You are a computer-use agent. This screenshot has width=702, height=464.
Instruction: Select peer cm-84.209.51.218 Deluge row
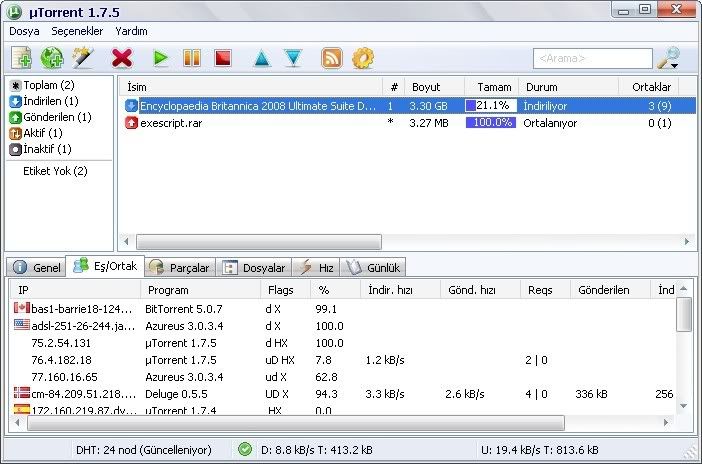click(x=343, y=394)
